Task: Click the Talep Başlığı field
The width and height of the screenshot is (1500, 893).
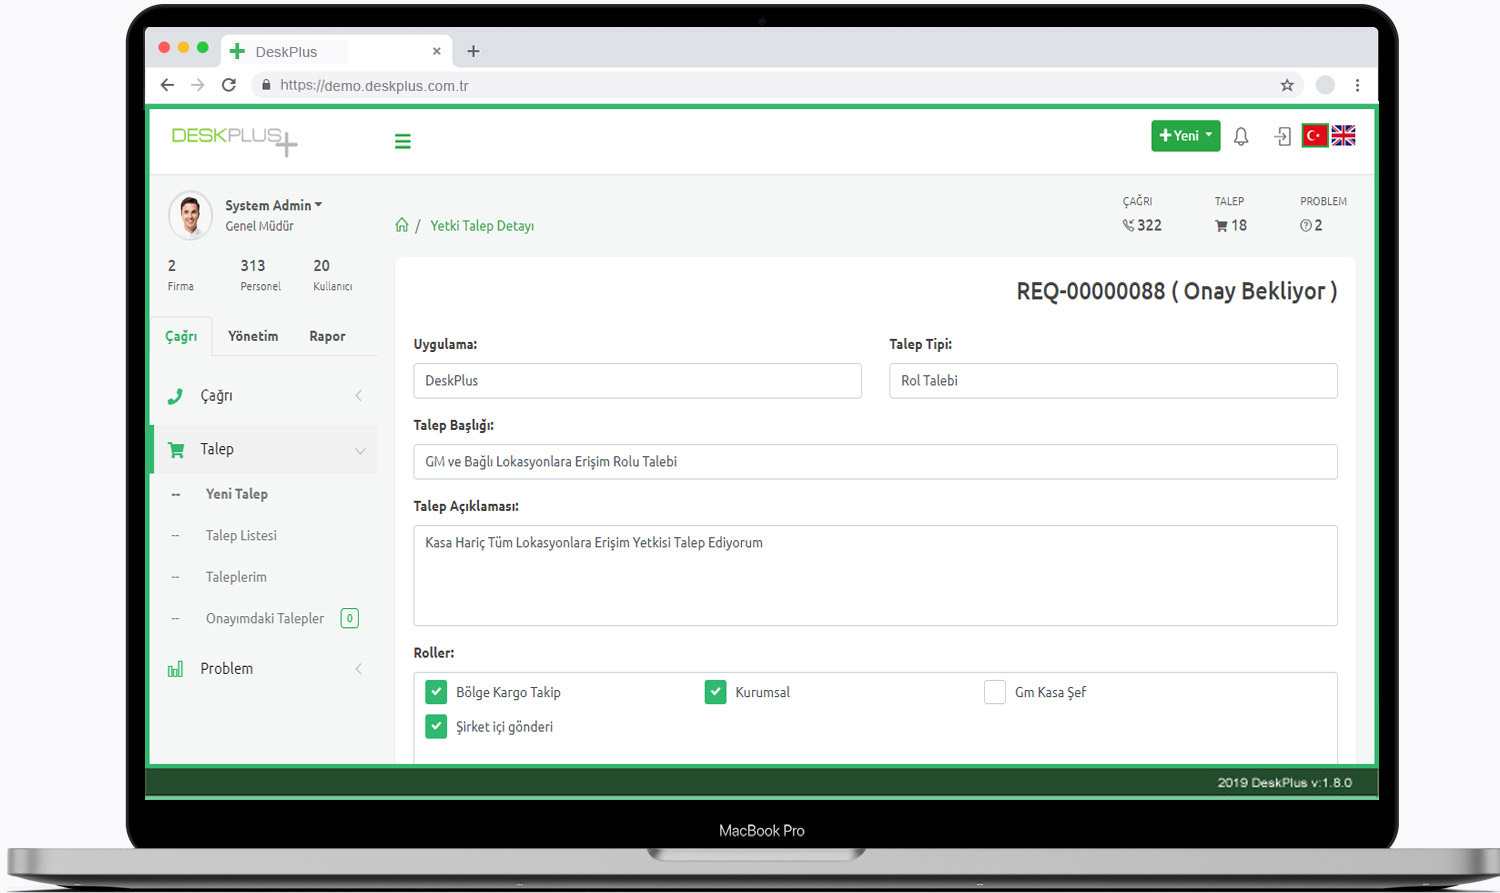Action: point(875,462)
